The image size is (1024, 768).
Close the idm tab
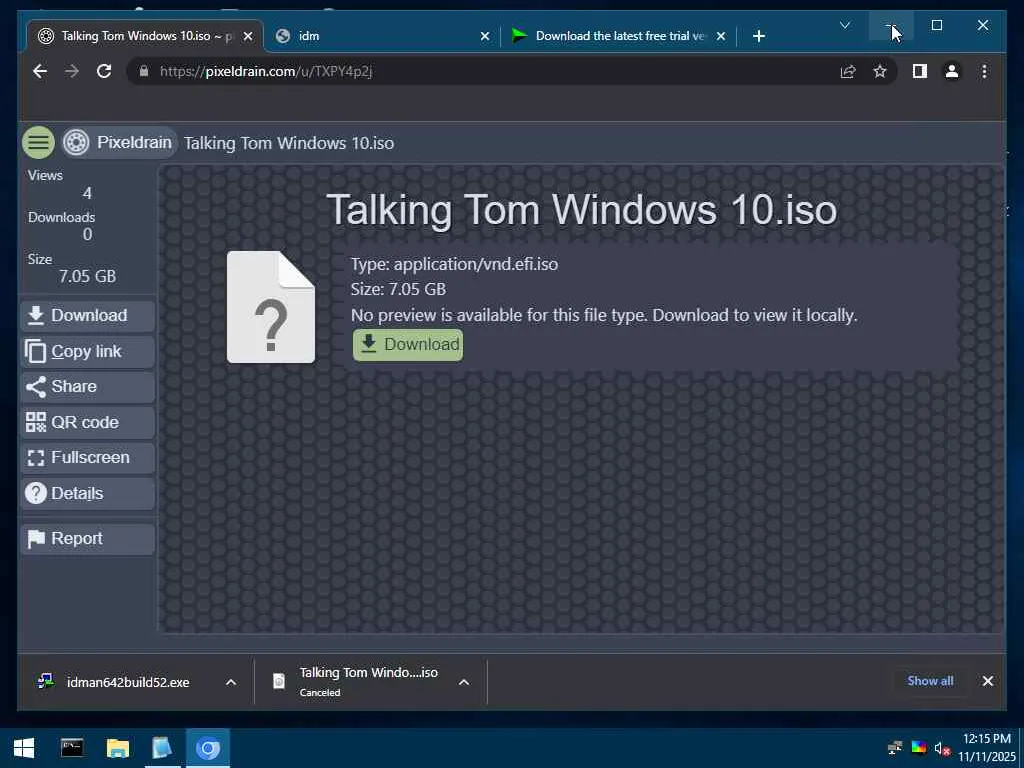(485, 37)
